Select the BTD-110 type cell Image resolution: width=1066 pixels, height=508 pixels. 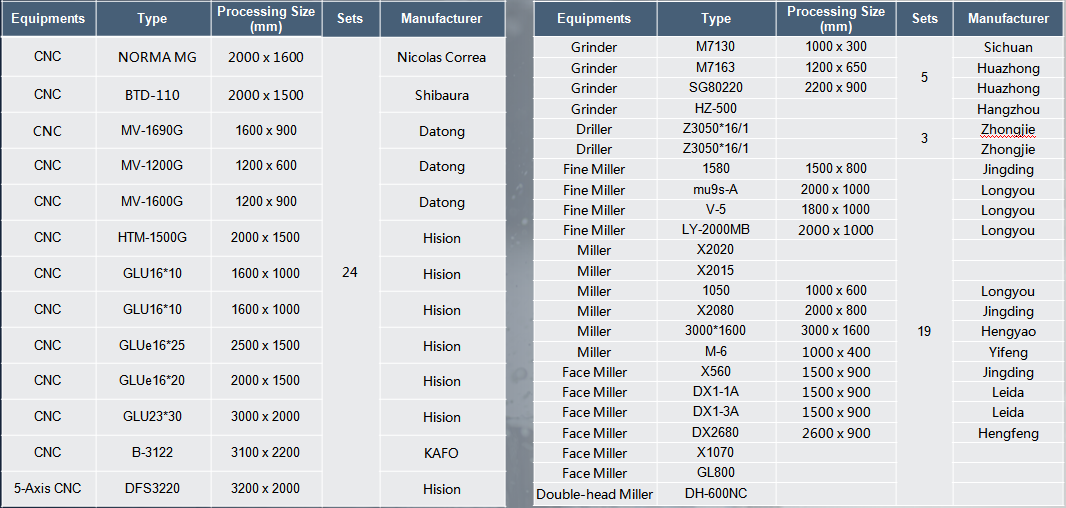click(153, 95)
